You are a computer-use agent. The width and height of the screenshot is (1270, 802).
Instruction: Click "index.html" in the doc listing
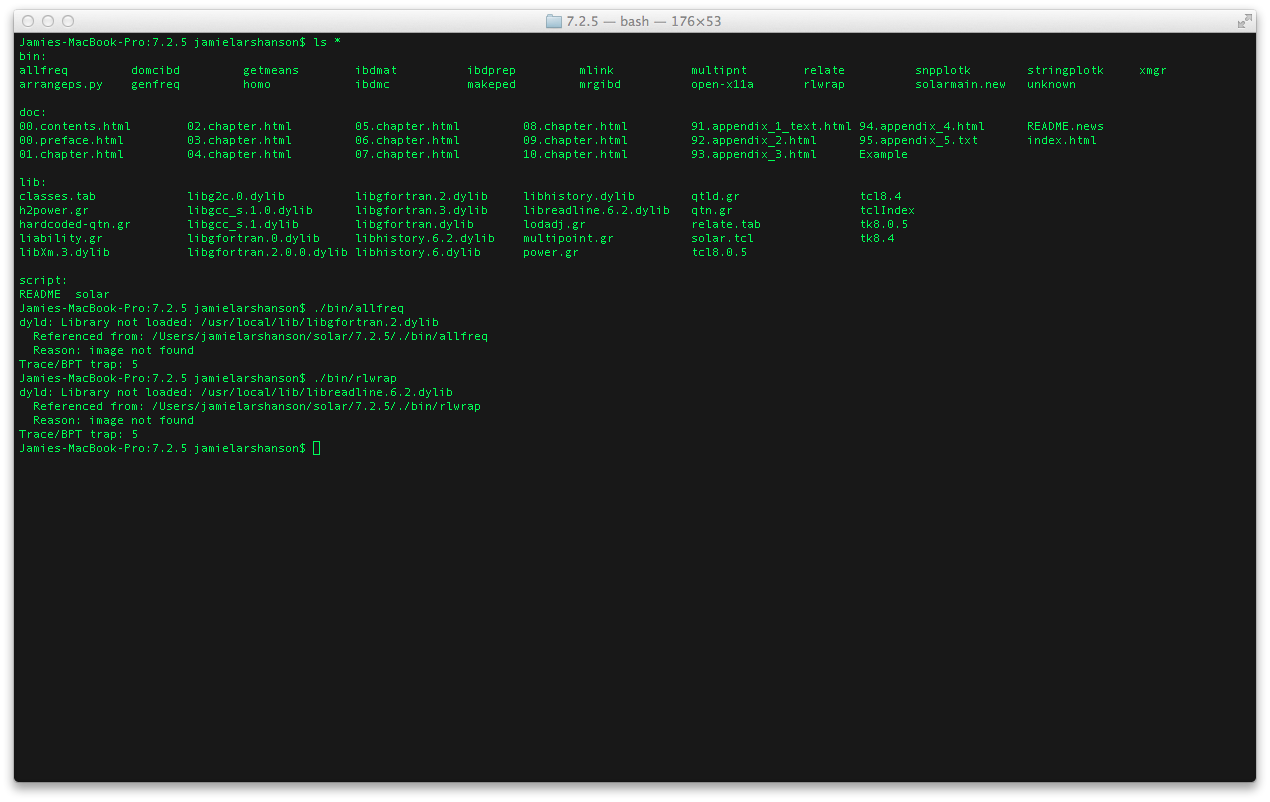click(x=1061, y=140)
